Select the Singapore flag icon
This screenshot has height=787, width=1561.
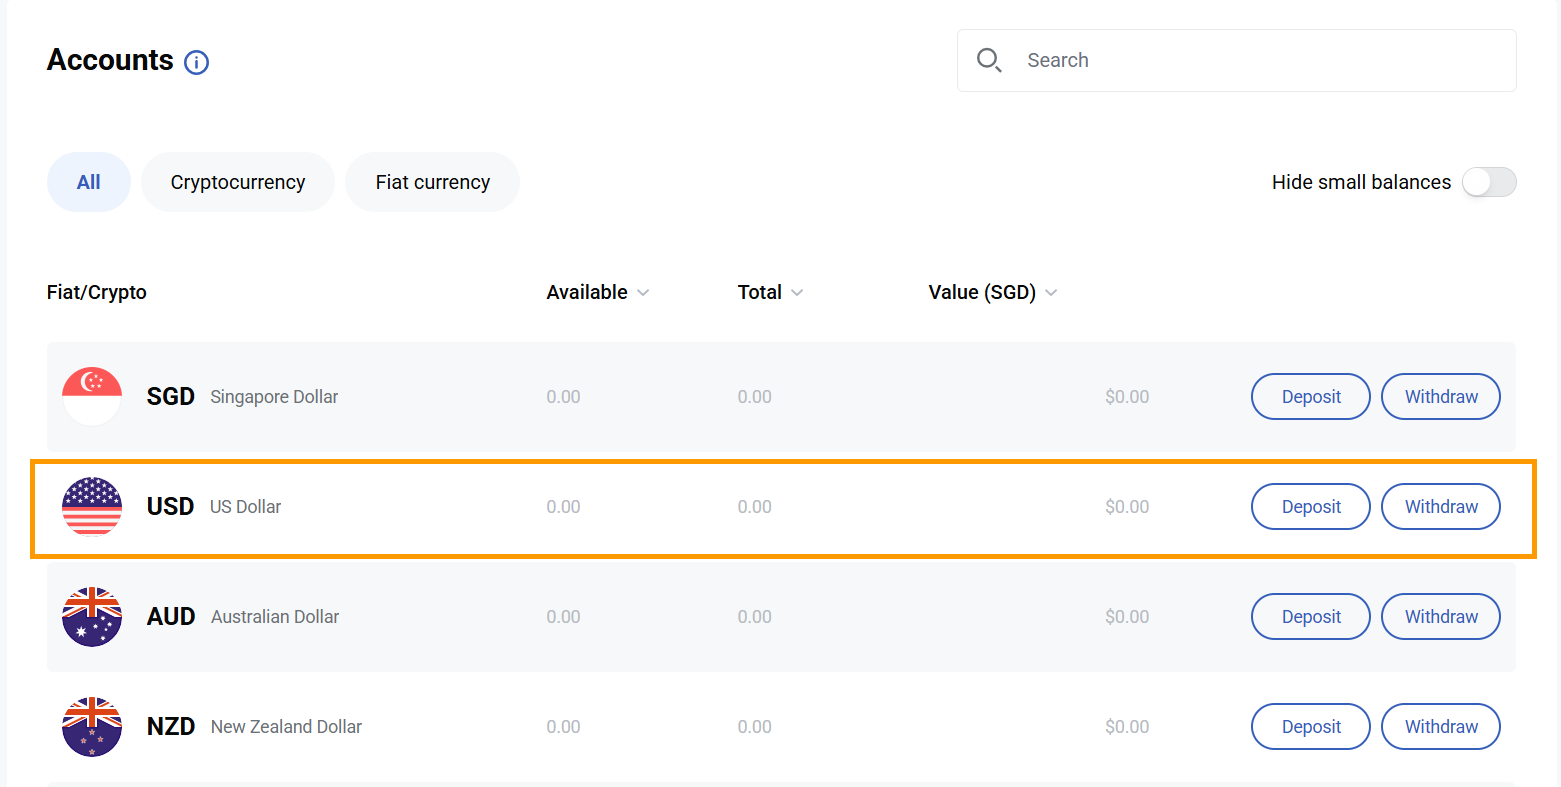[91, 396]
